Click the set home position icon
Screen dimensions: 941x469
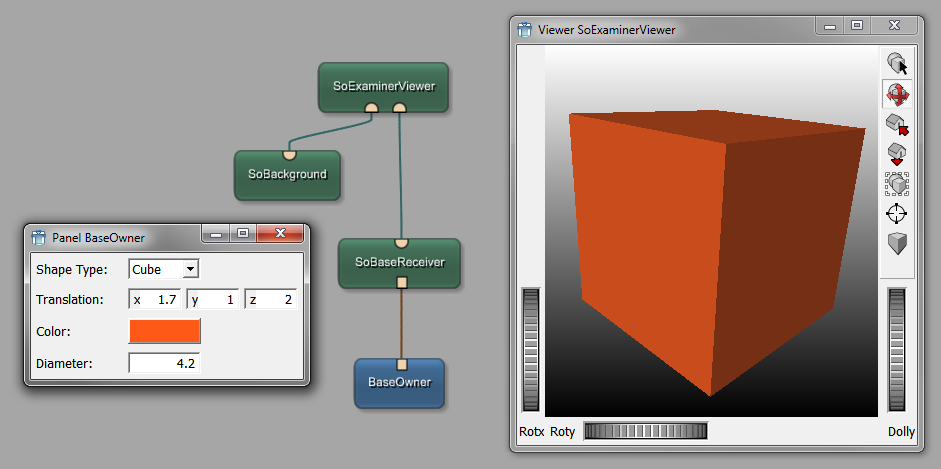[x=897, y=154]
